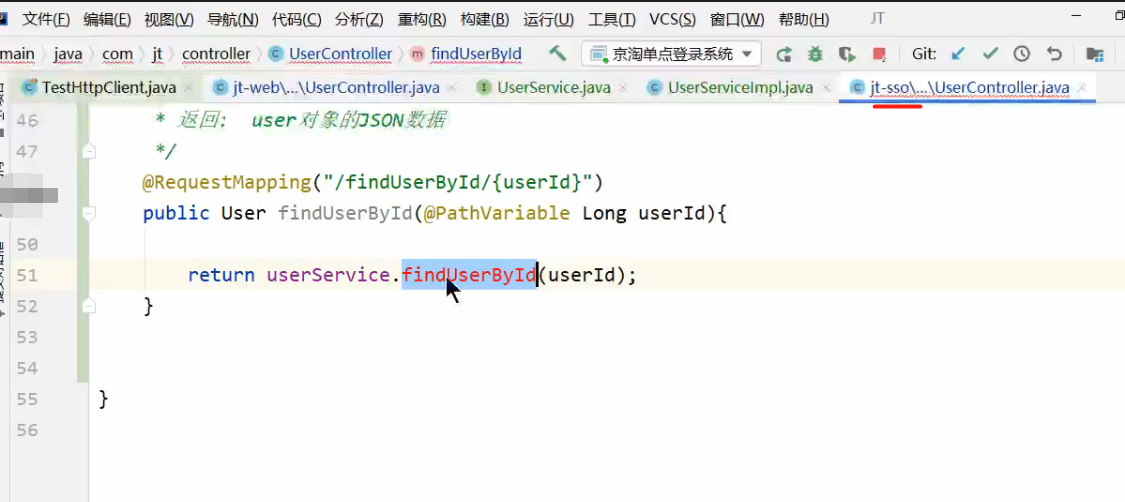Open the 京淘单点登录系统 run configuration dropdown
This screenshot has height=502, width=1125.
click(x=670, y=54)
